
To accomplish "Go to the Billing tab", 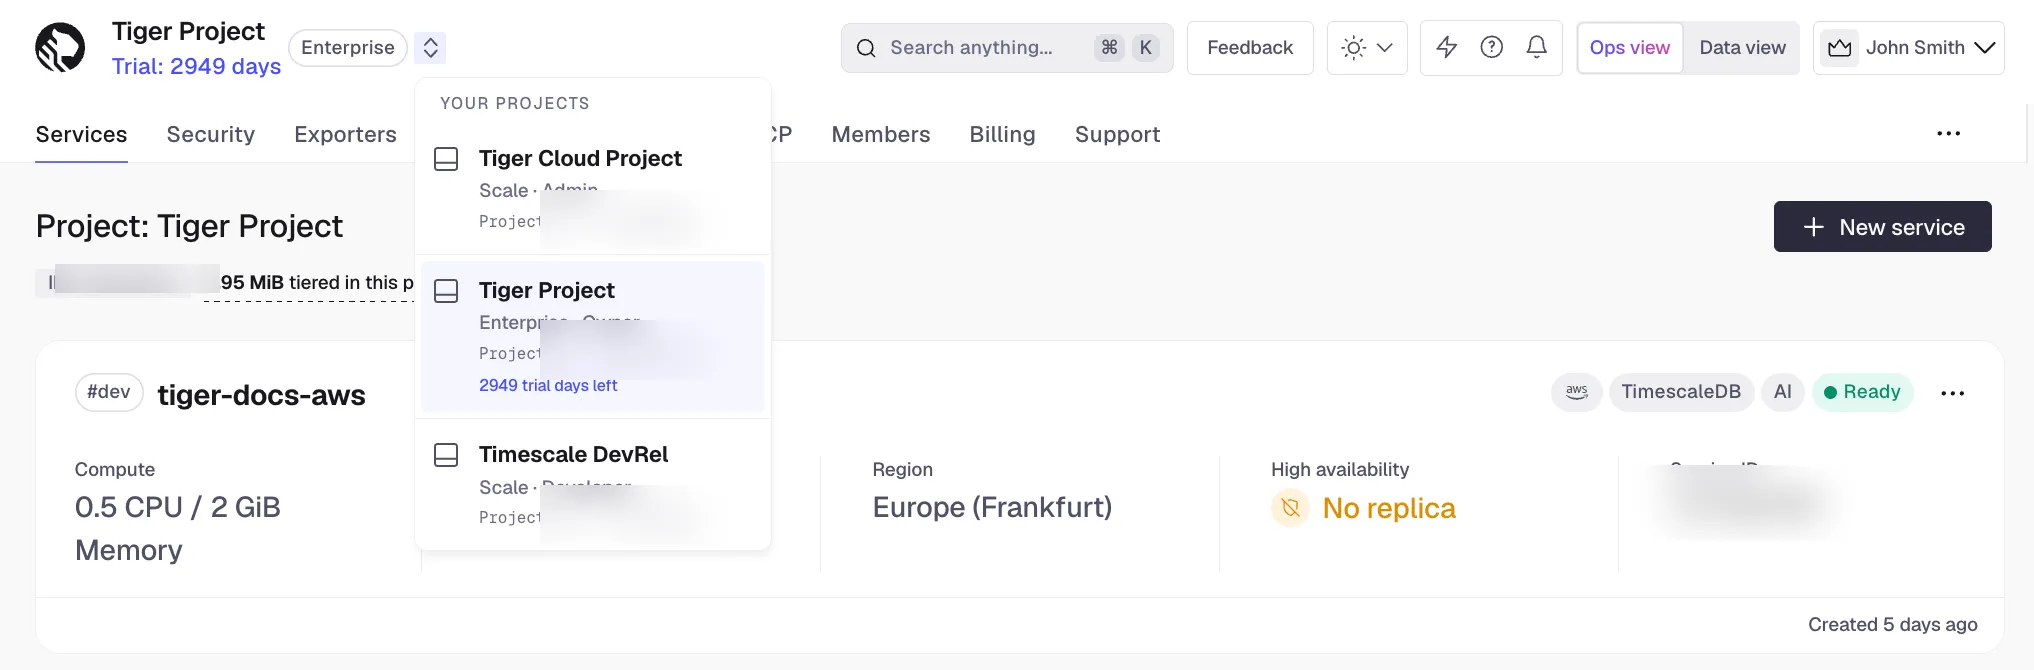I will tap(1002, 134).
